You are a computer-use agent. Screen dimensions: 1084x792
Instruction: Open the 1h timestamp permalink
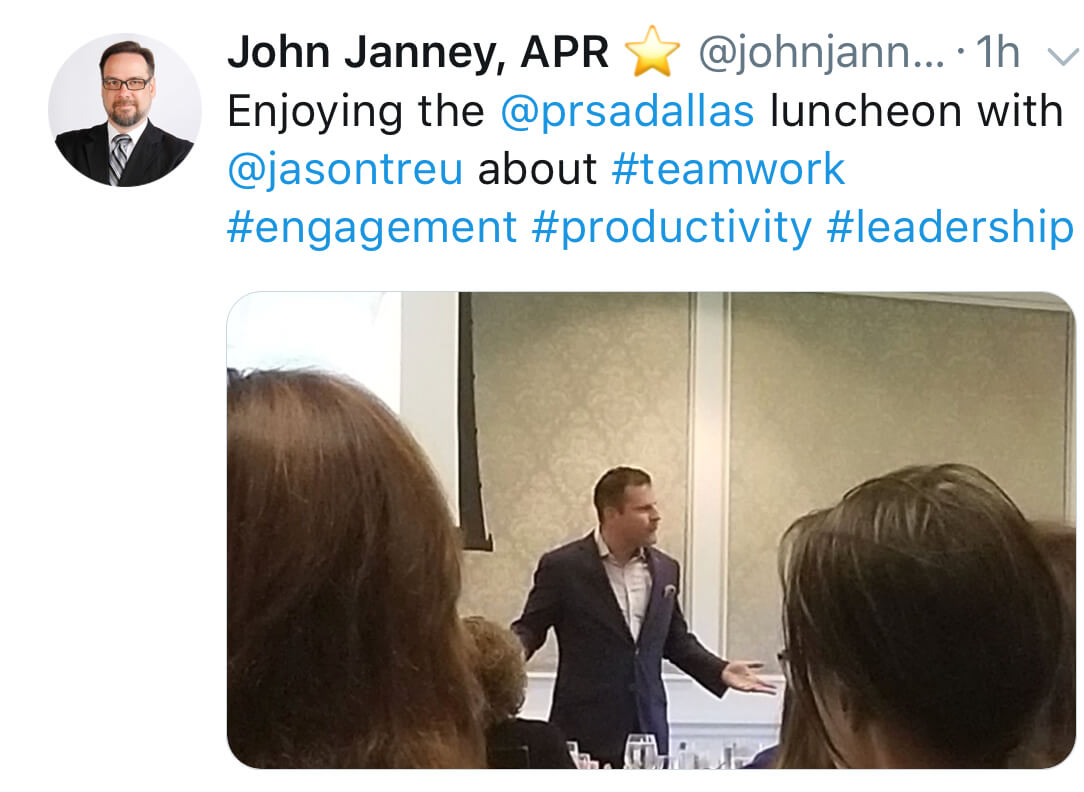(x=998, y=52)
